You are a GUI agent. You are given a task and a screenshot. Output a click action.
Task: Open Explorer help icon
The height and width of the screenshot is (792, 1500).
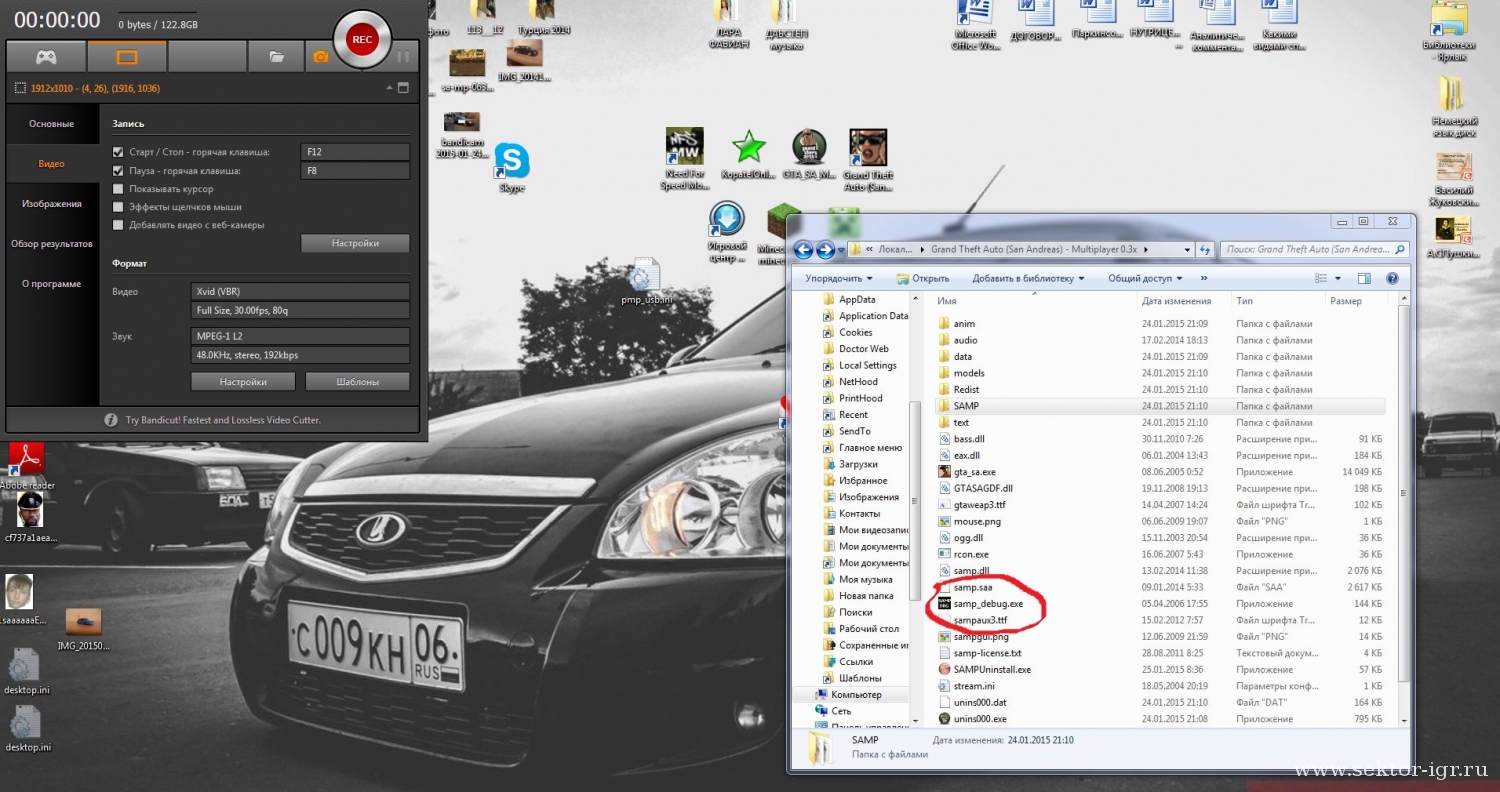point(1391,278)
